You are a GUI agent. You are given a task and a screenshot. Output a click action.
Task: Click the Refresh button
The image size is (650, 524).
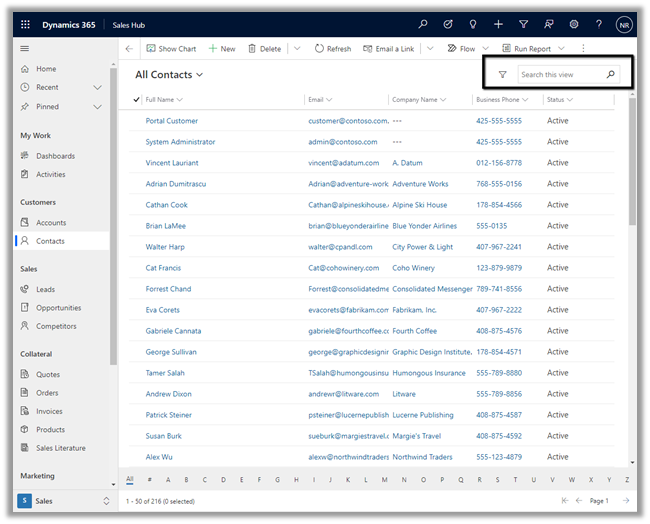(332, 48)
